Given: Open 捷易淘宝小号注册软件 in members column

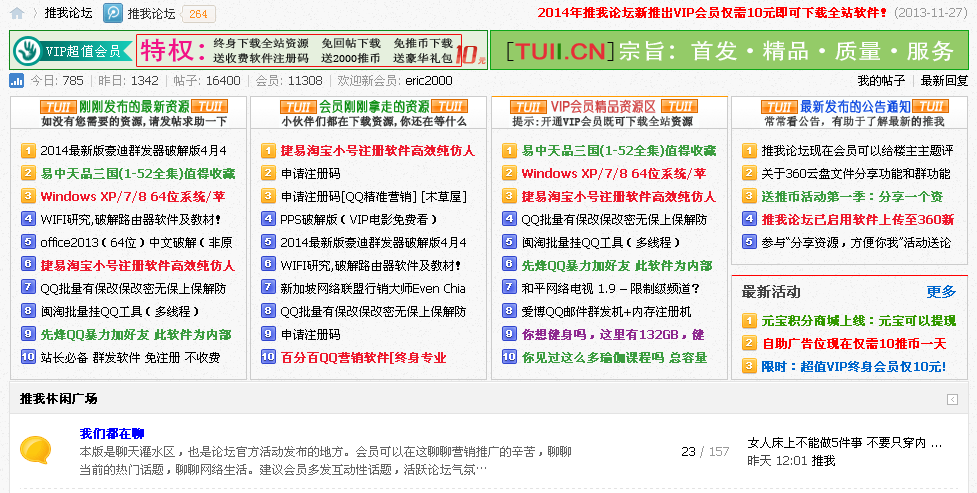Looking at the screenshot, I should (378, 150).
